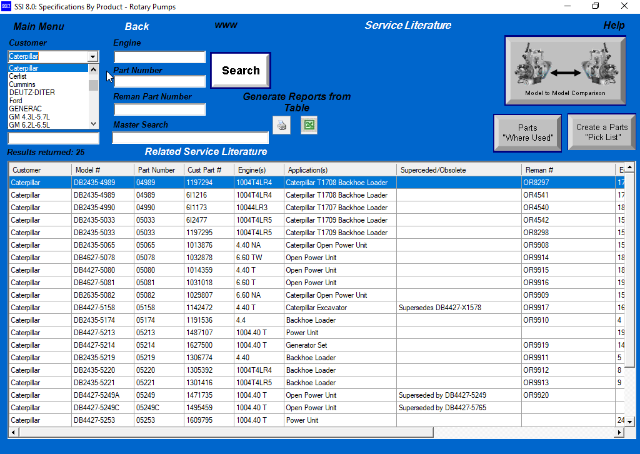Click Reman # 0R9911 cell
The height and width of the screenshot is (454, 640).
tap(568, 358)
